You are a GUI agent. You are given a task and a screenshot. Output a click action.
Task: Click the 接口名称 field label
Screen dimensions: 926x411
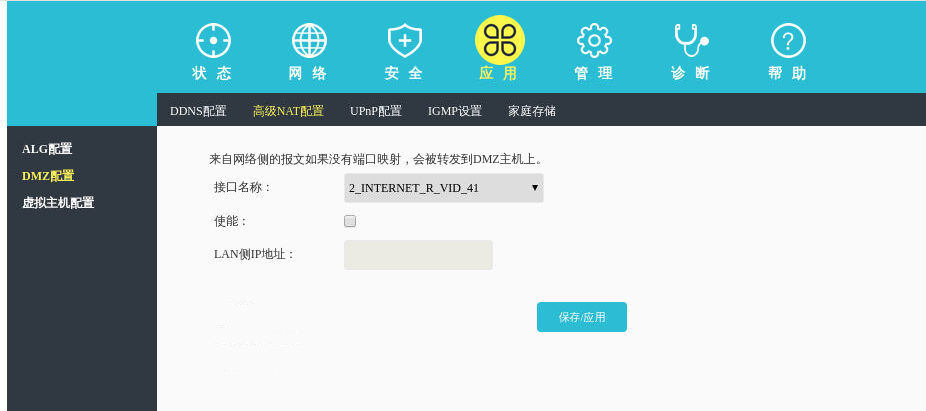242,188
